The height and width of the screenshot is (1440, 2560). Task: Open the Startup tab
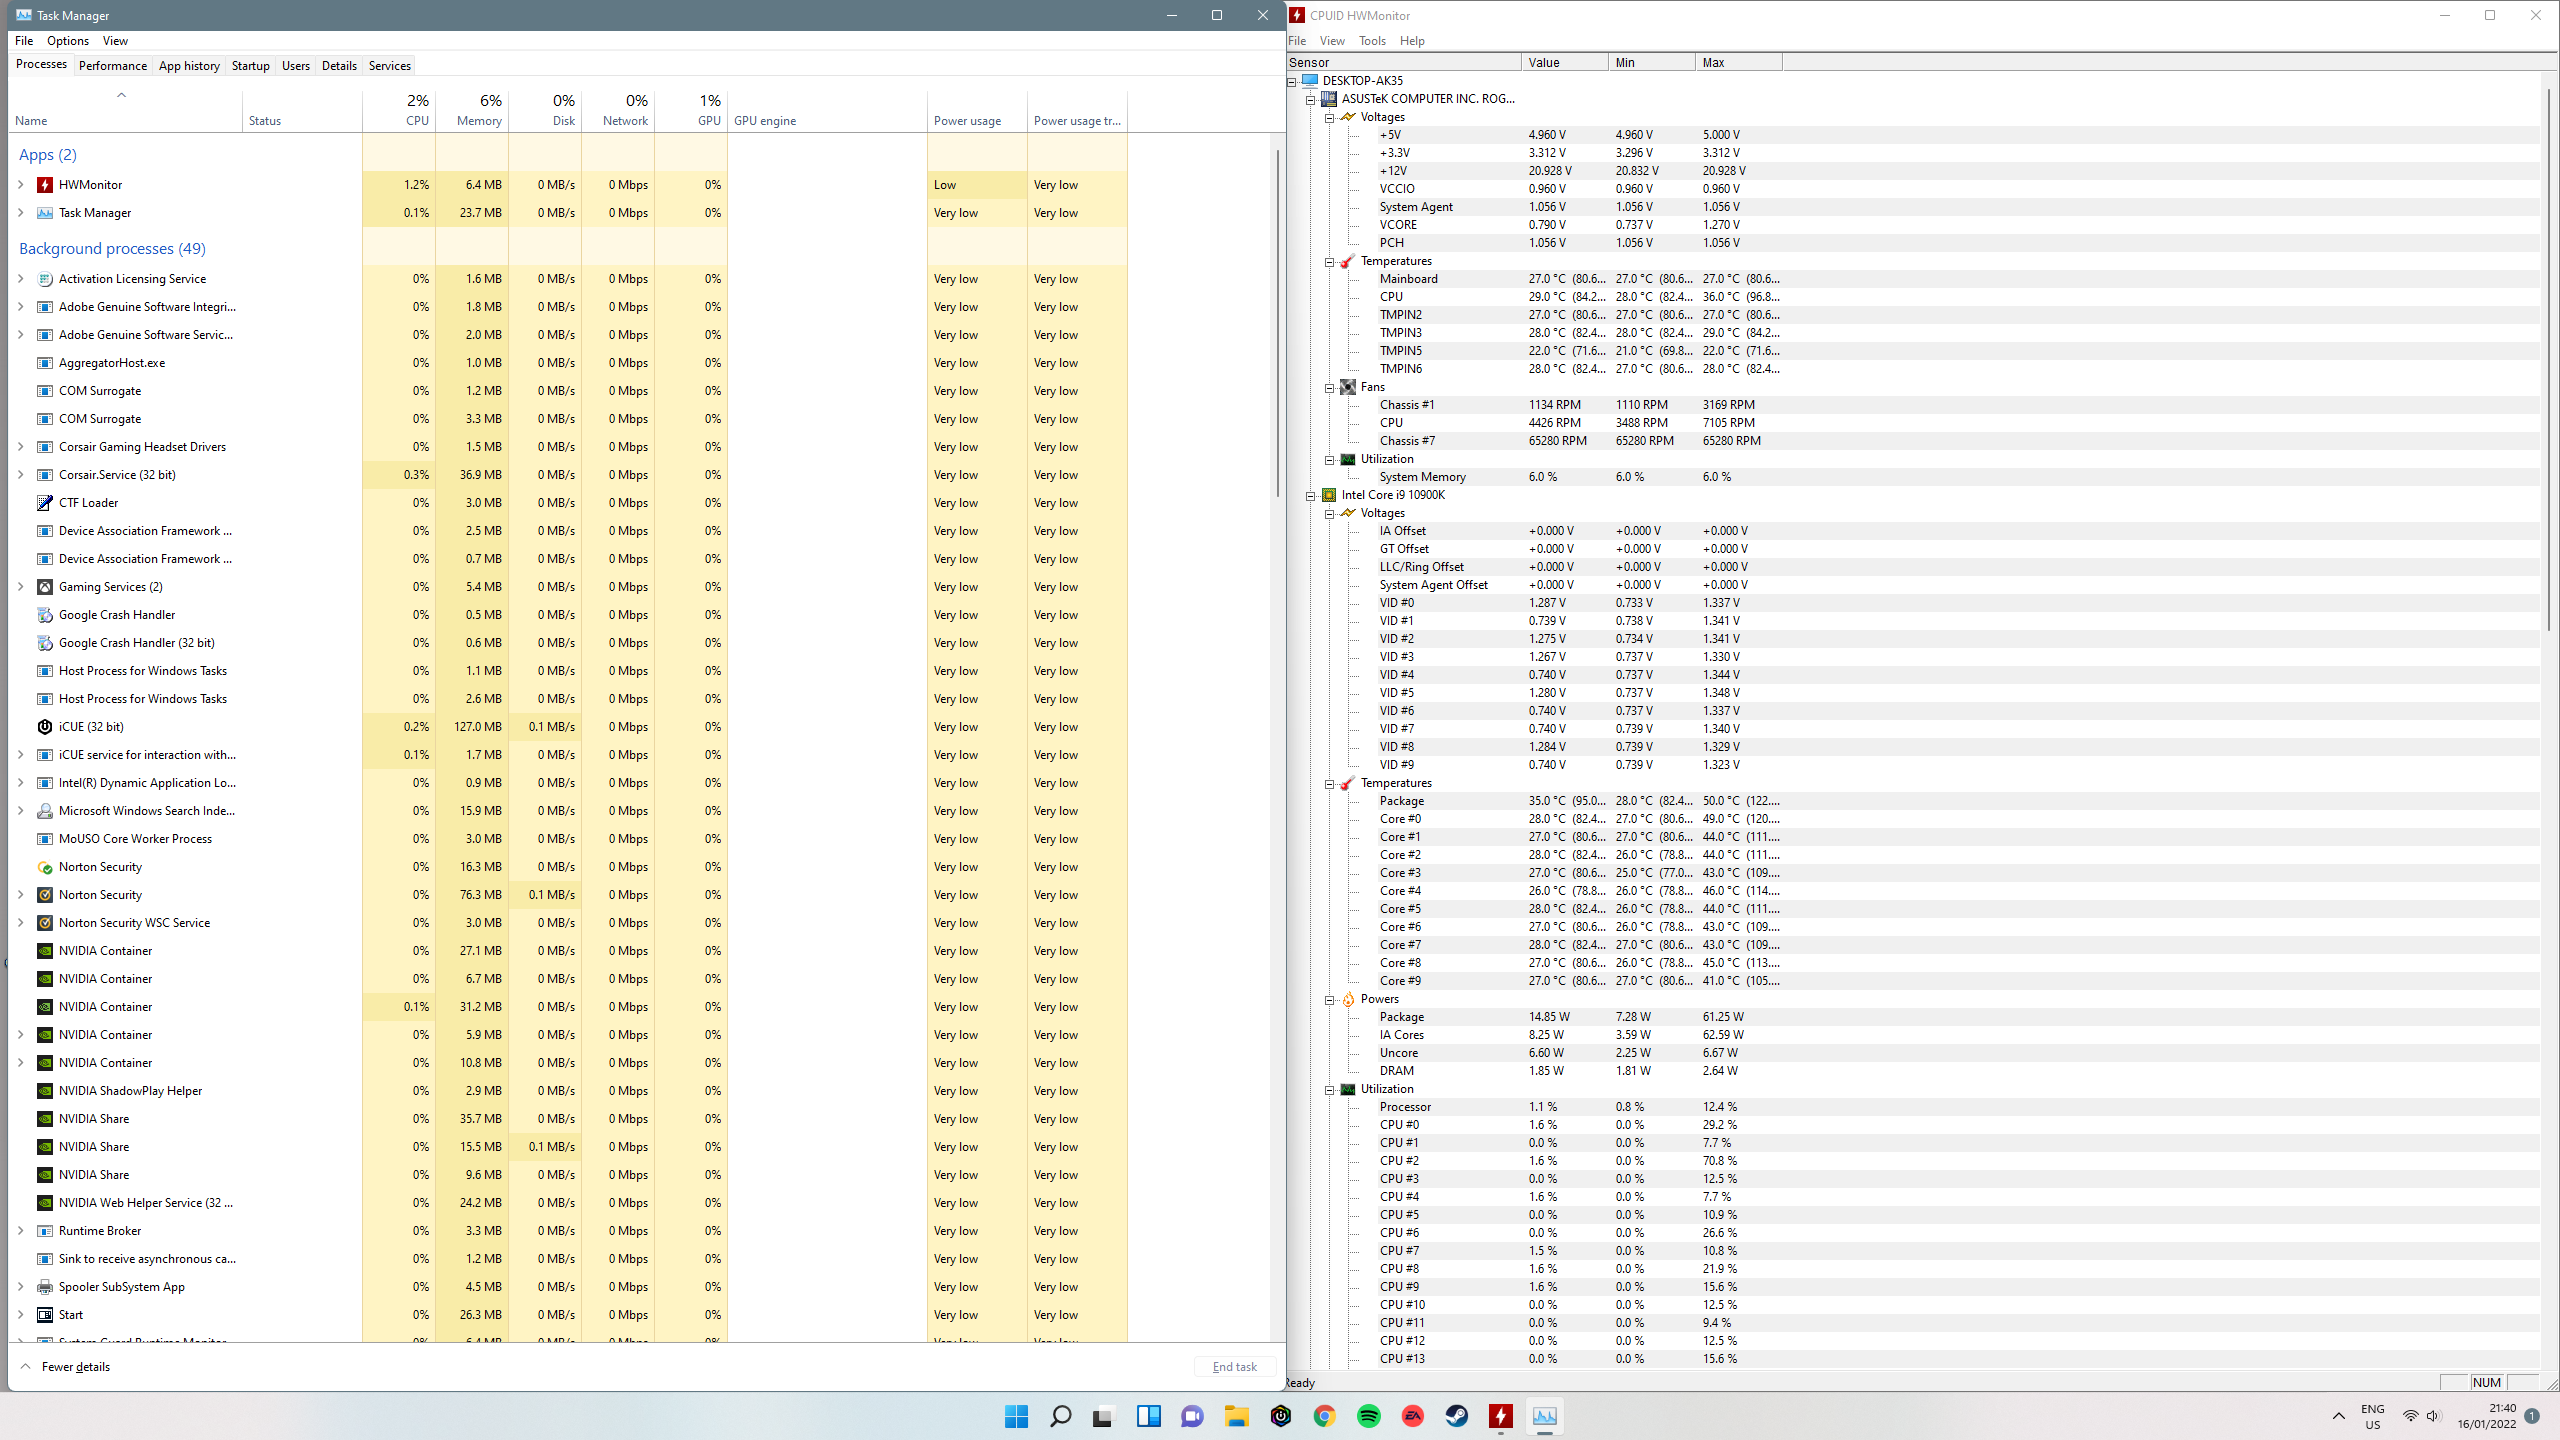point(251,66)
